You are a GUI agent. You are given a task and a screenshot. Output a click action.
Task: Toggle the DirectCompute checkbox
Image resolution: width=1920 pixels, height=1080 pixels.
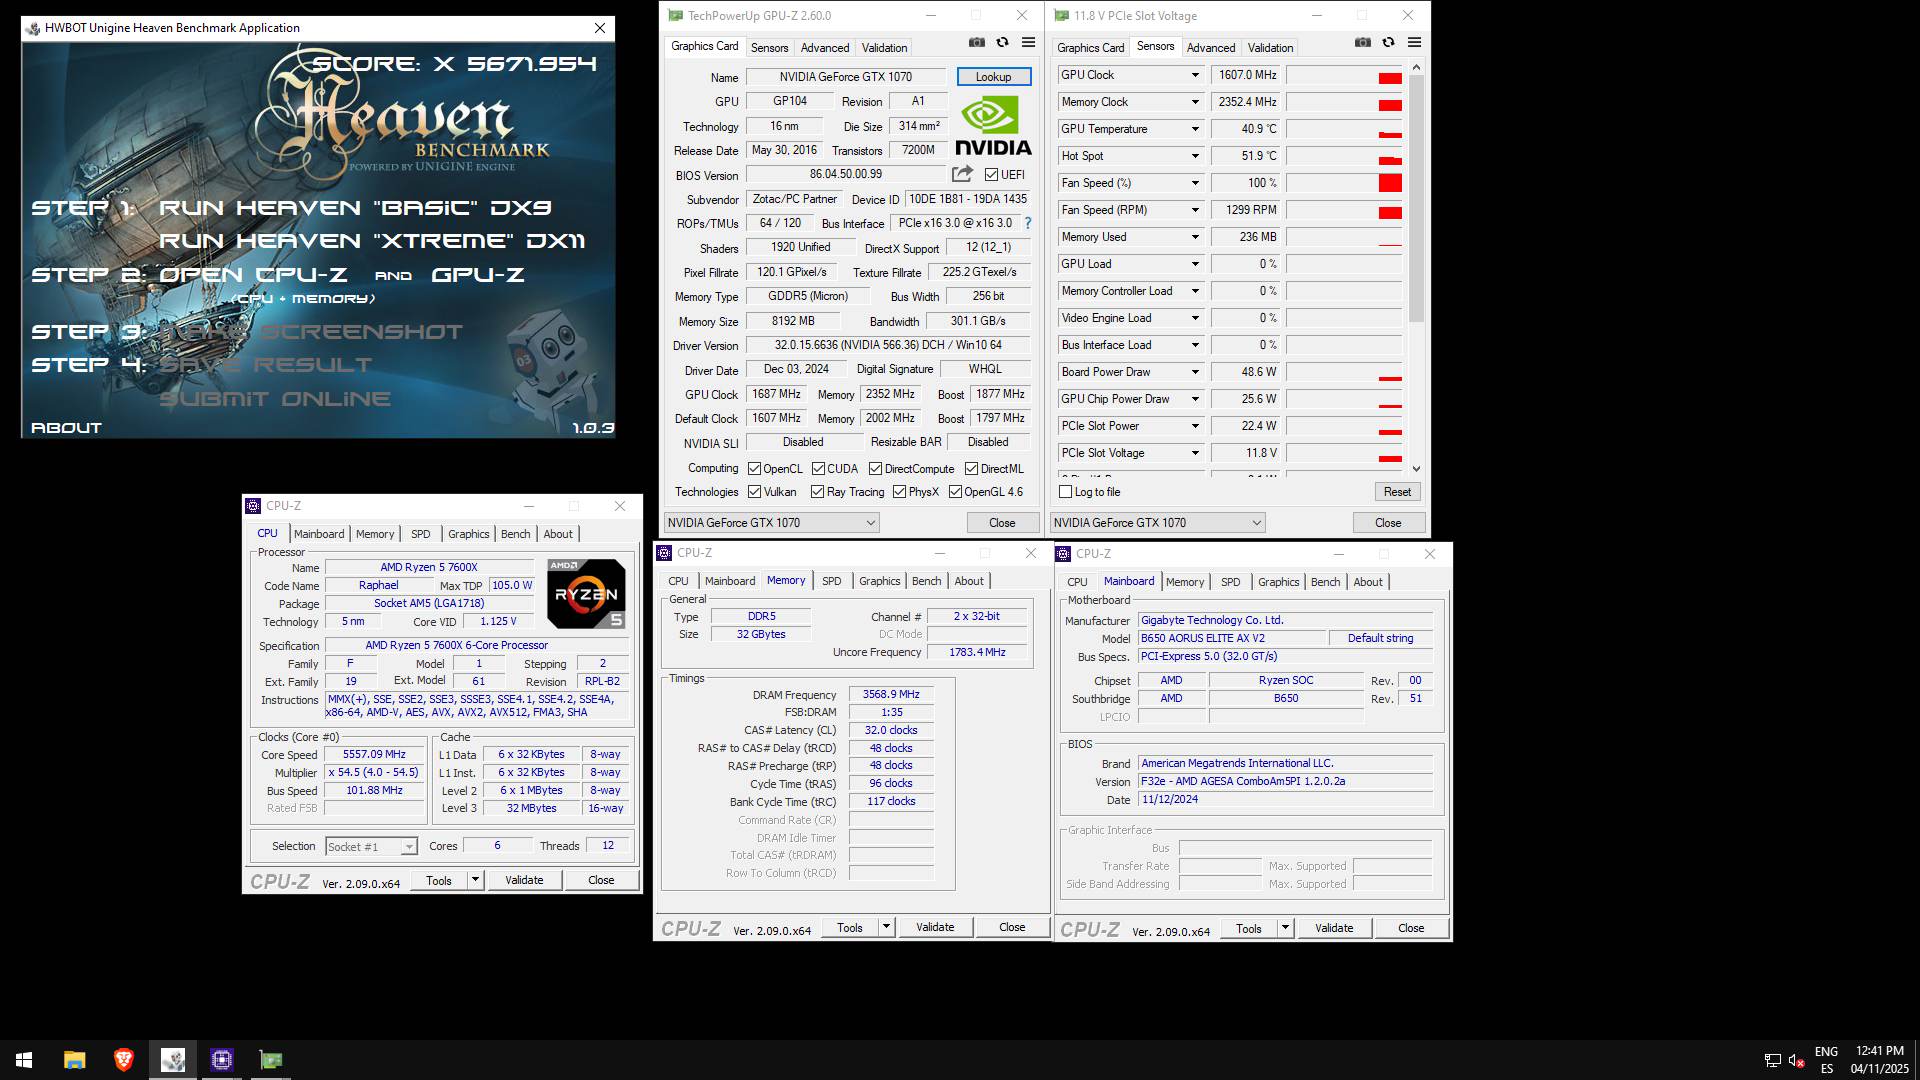pos(875,469)
